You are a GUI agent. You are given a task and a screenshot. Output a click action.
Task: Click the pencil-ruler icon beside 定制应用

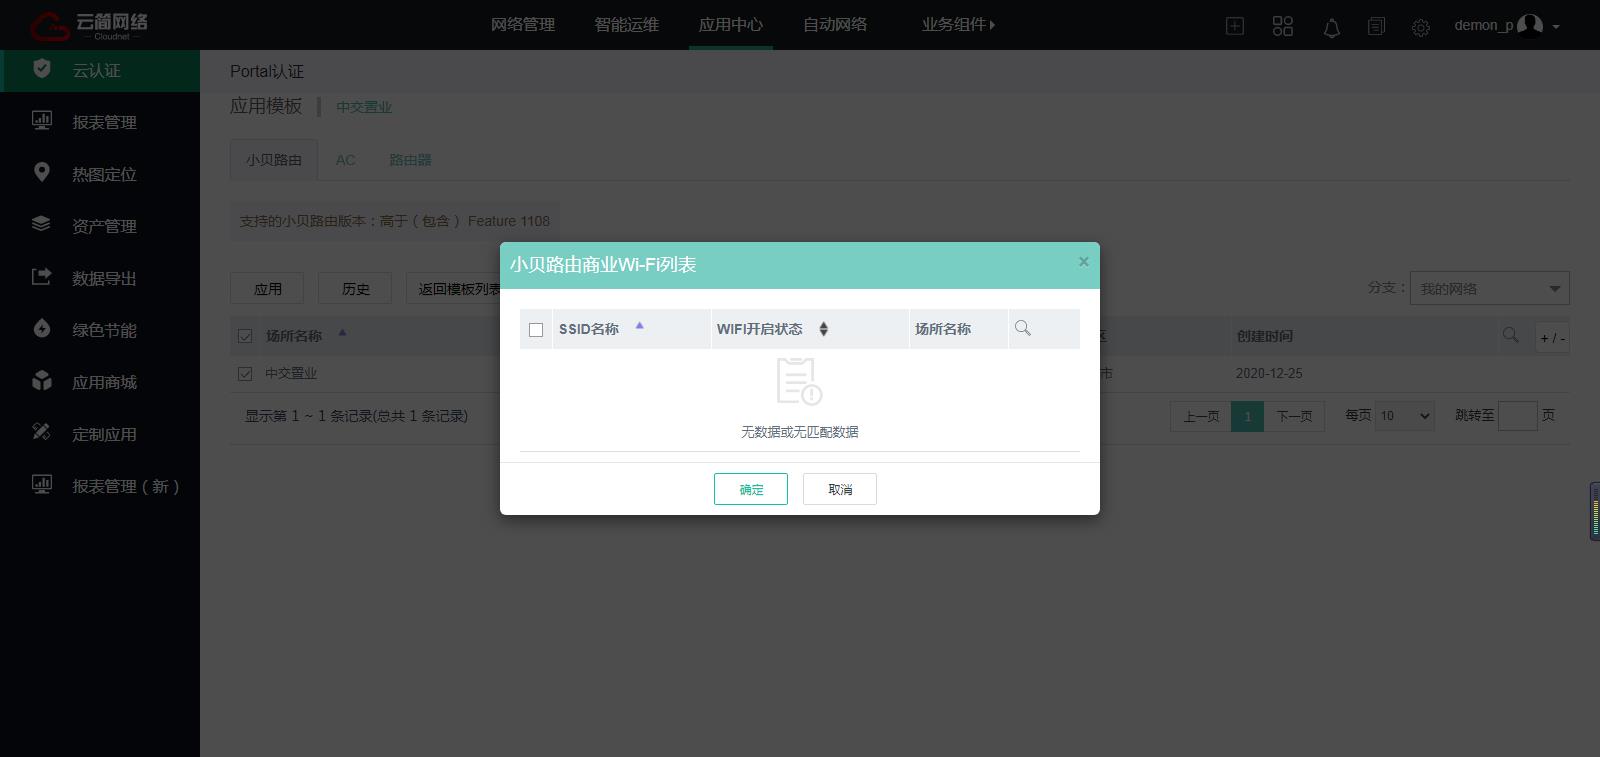[x=41, y=432]
